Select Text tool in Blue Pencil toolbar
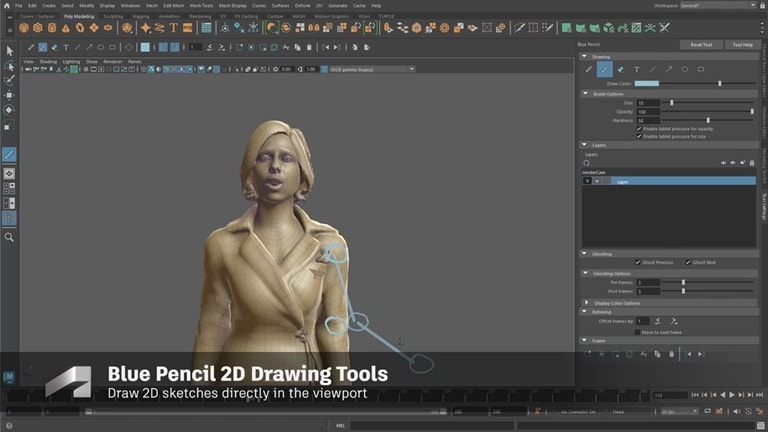 tap(66, 48)
